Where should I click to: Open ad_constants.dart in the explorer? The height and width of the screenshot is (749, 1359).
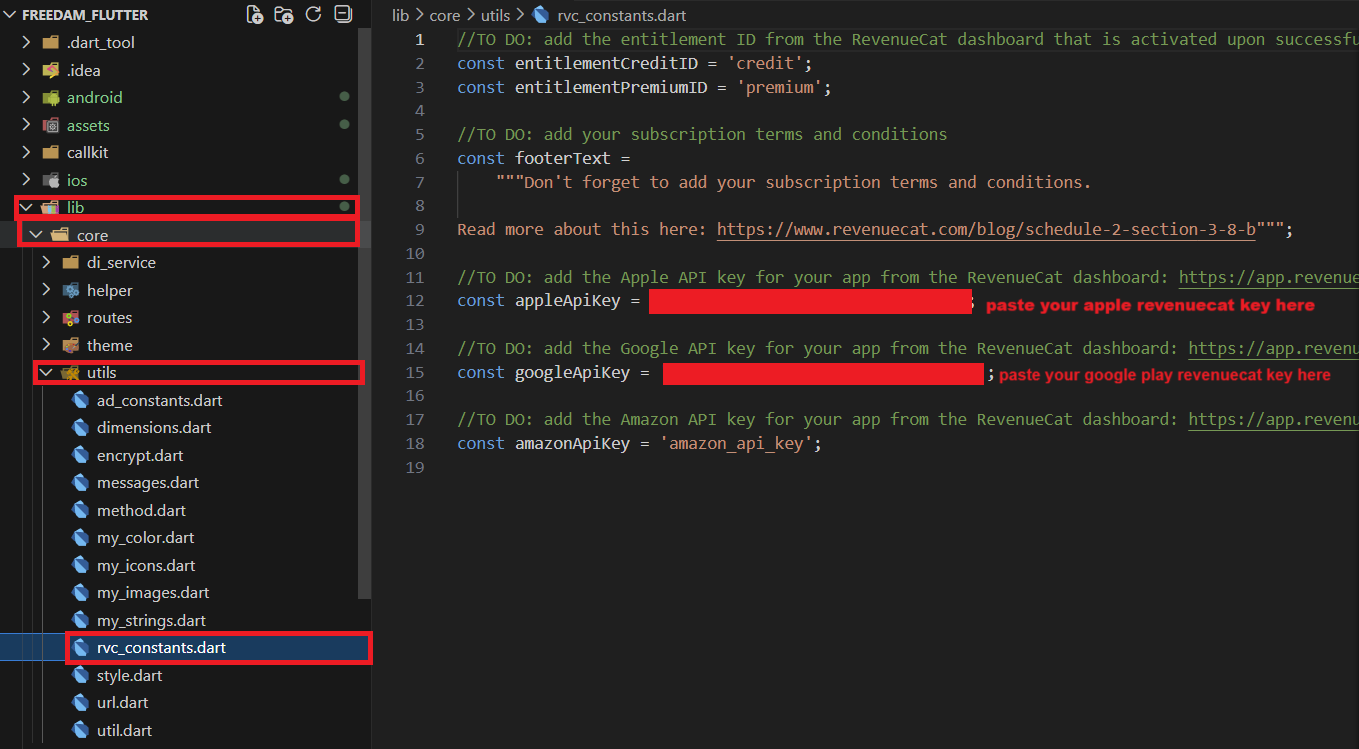point(159,401)
